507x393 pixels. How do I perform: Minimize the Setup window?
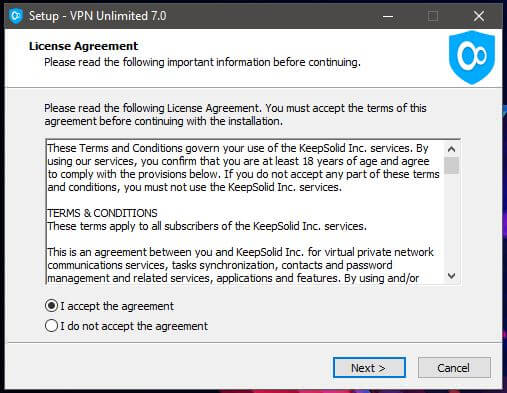click(388, 16)
